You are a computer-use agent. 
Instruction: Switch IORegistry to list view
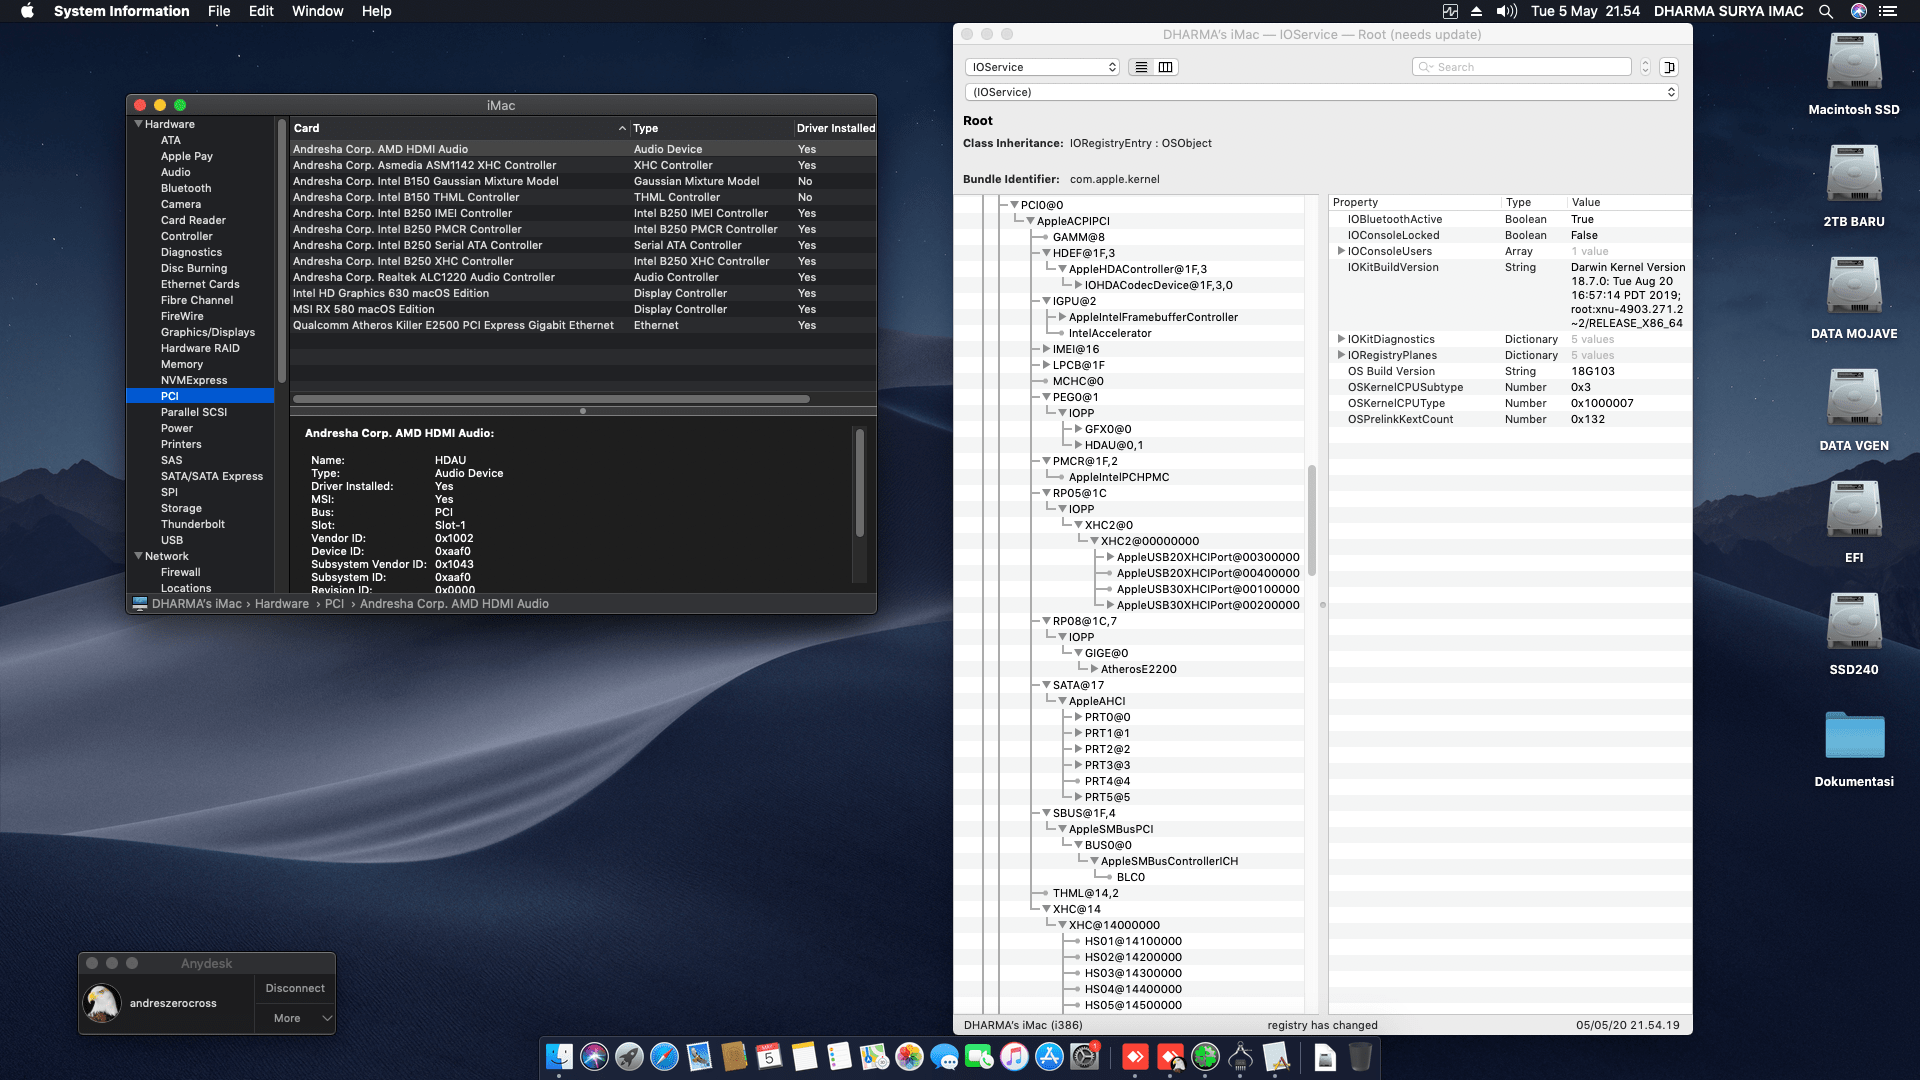(x=1141, y=67)
